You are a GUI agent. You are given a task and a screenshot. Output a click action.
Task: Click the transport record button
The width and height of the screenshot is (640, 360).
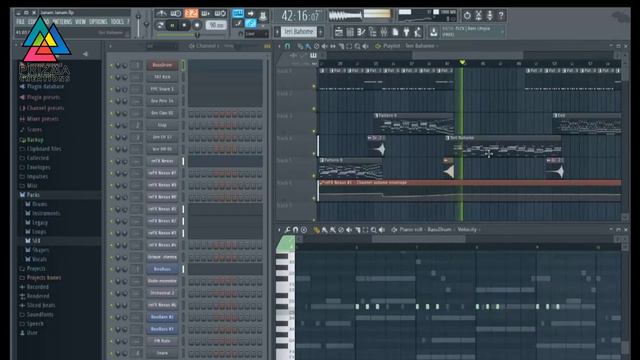[x=197, y=25]
